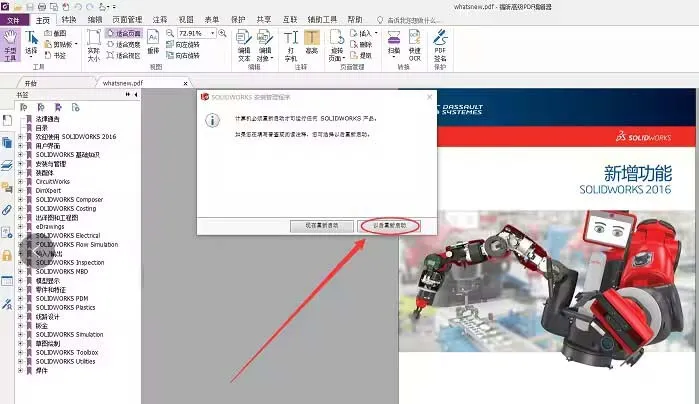The height and width of the screenshot is (404, 699).
Task: Open the File (文件) menu
Action: 13,20
